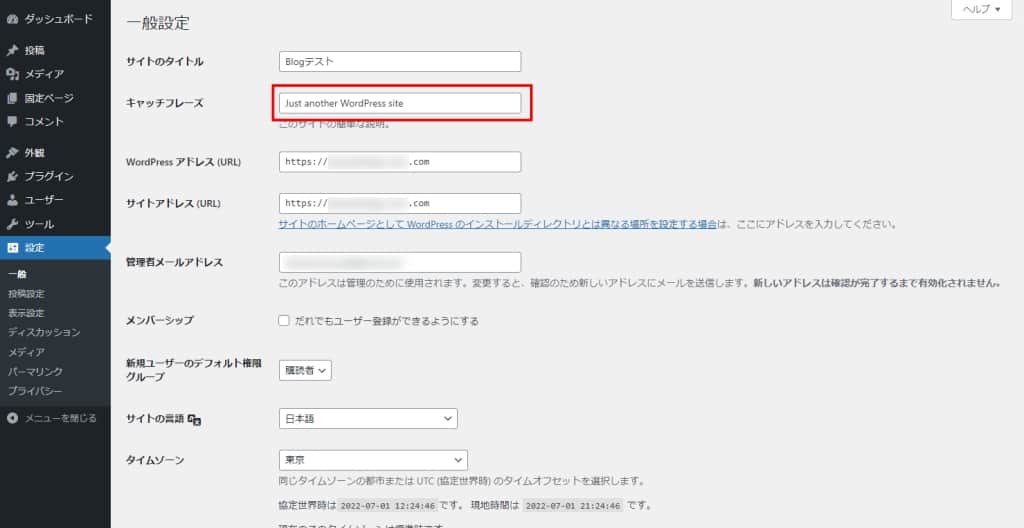Collapse the sidebar with メニューを閉じる arrow icon
1024x528 pixels.
tap(12, 418)
